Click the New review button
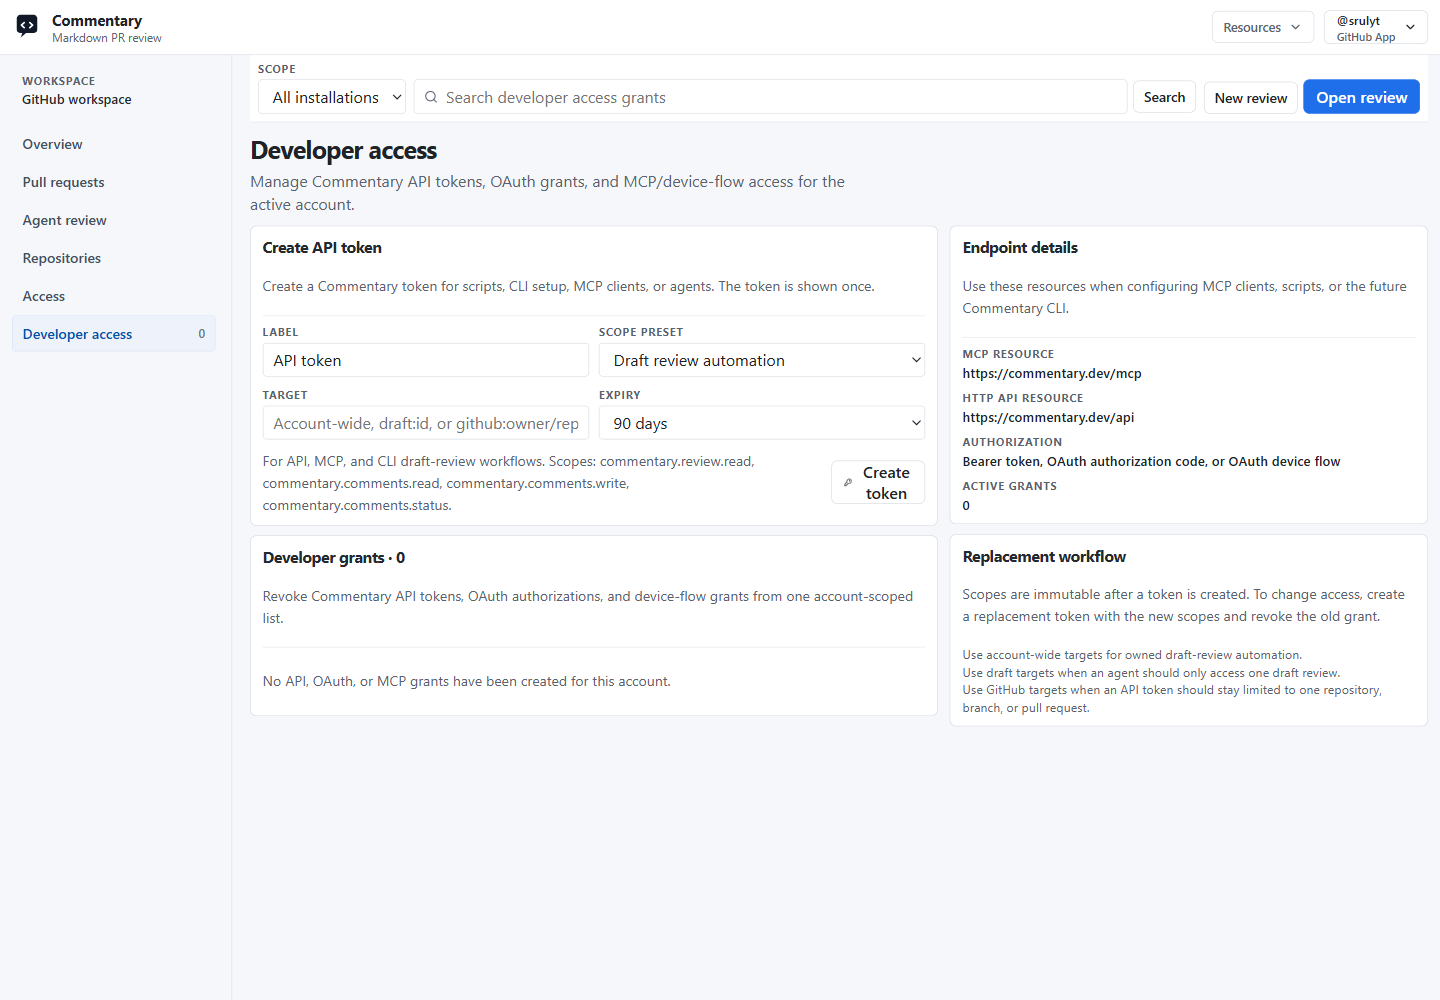The height and width of the screenshot is (1000, 1440). tap(1251, 98)
